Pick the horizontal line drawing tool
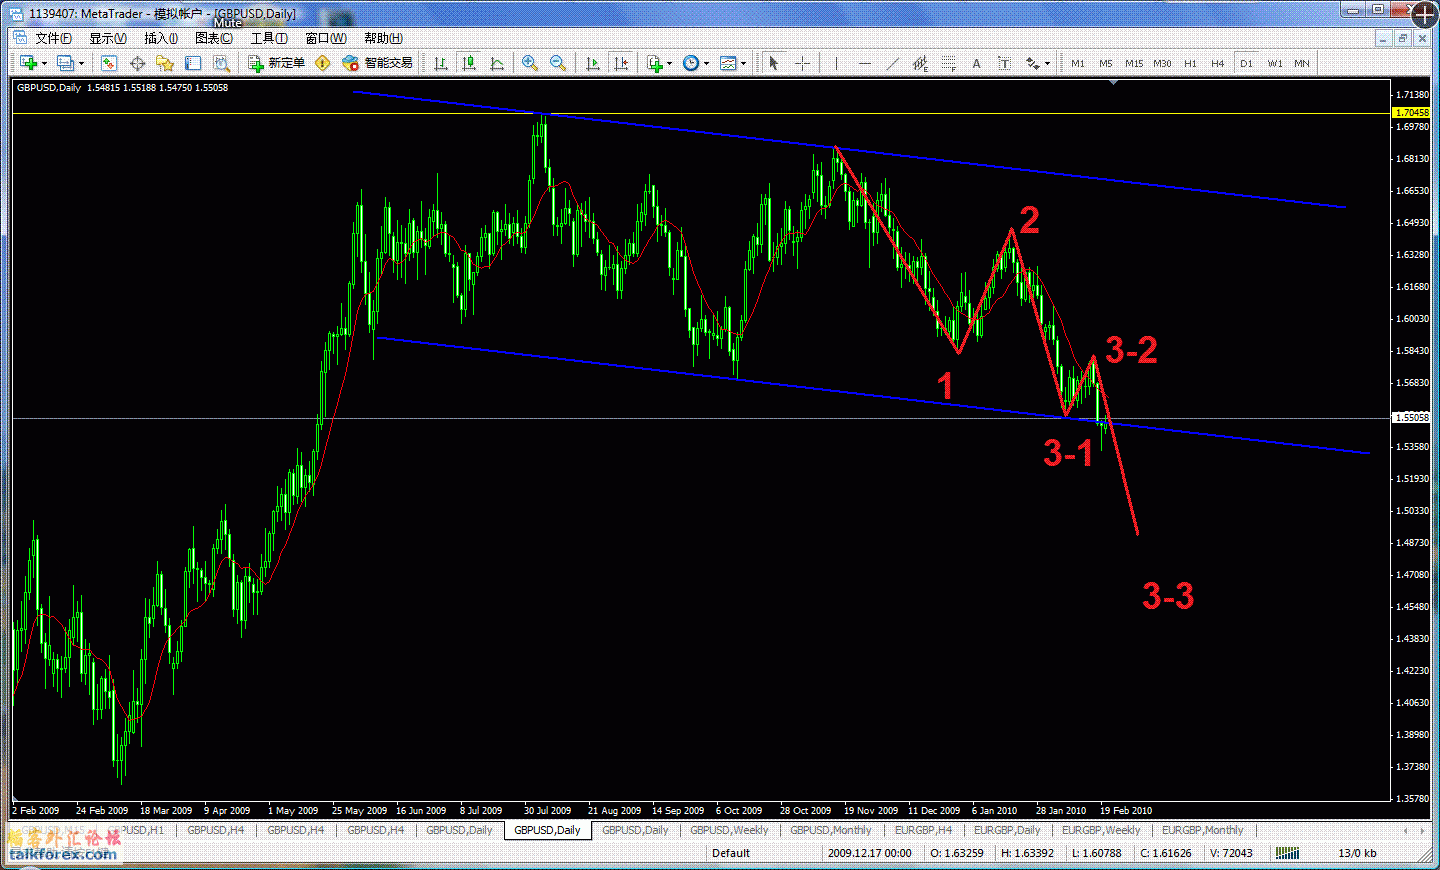Viewport: 1440px width, 870px height. pyautogui.click(x=864, y=63)
